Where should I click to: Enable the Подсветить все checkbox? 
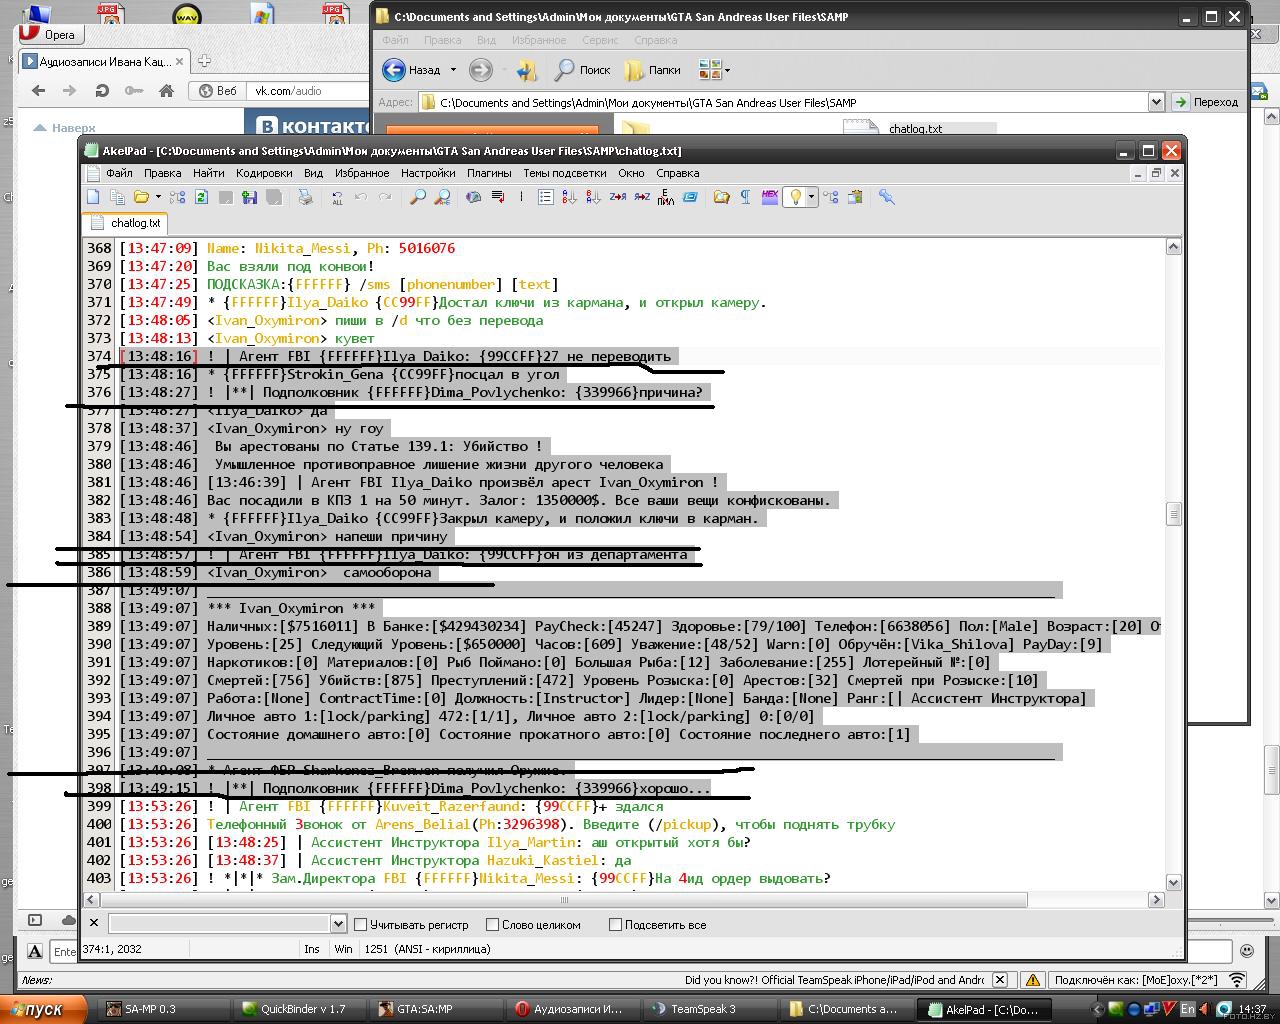[615, 925]
